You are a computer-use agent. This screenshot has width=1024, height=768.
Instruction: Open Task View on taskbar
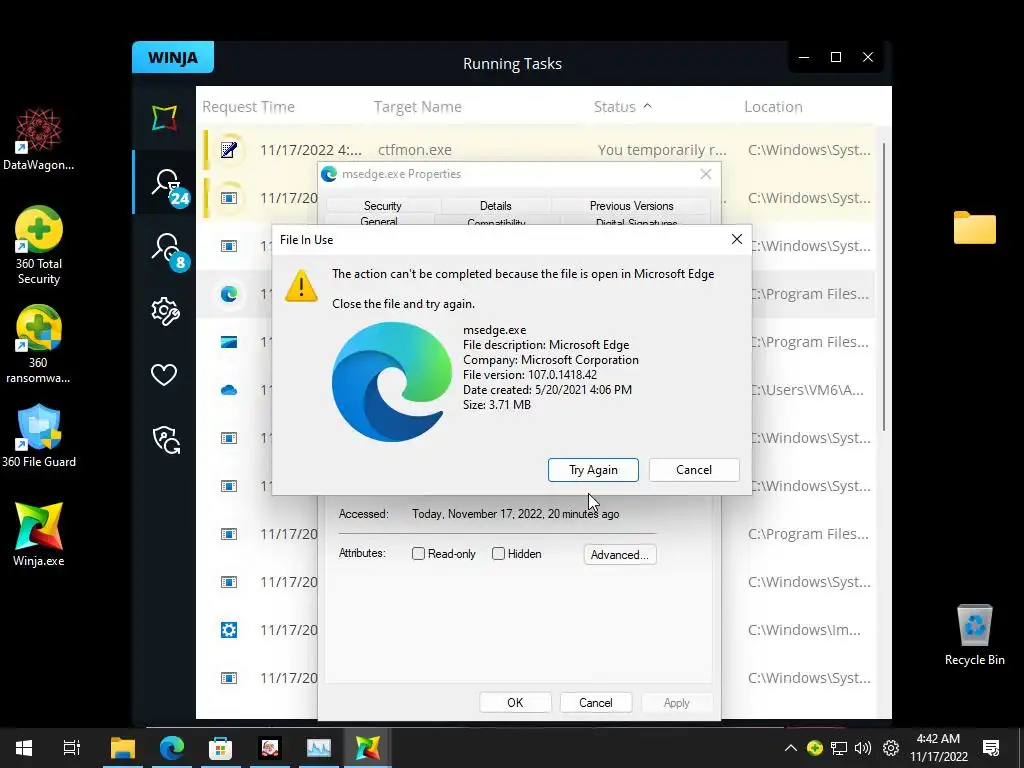click(x=72, y=748)
